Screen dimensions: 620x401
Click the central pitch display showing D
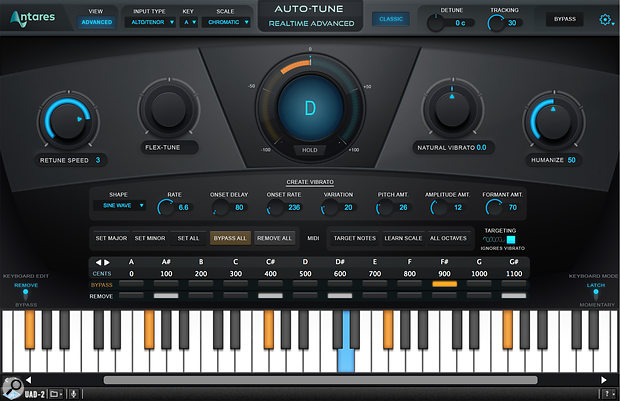click(x=310, y=108)
